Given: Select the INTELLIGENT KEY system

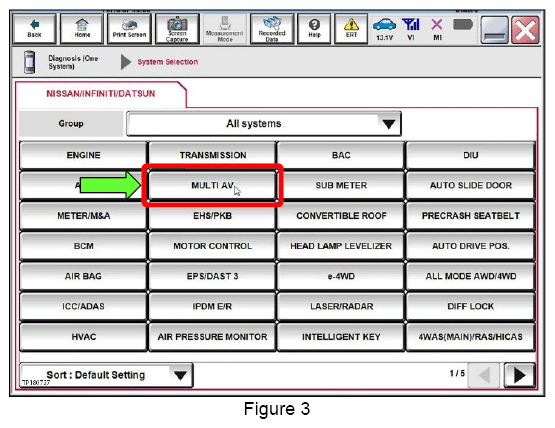Looking at the screenshot, I should [341, 337].
